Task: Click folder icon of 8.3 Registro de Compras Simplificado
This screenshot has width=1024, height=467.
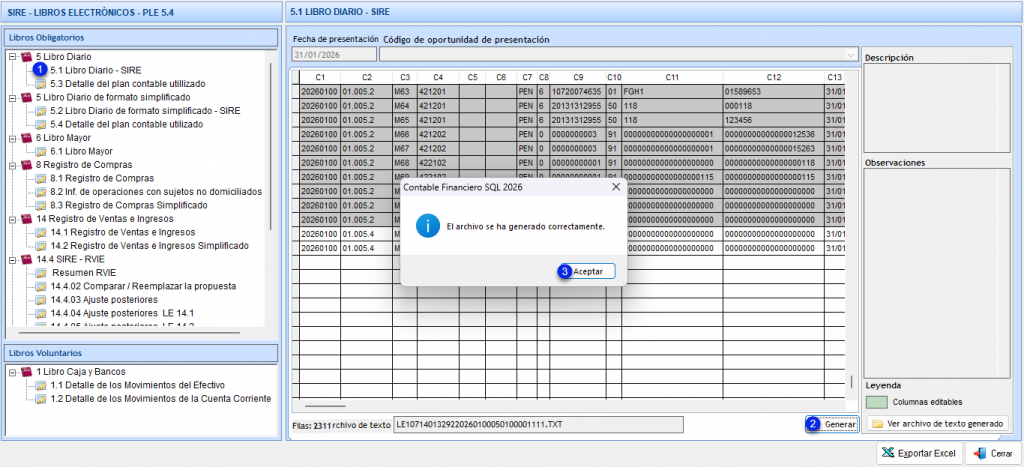Action: click(40, 205)
